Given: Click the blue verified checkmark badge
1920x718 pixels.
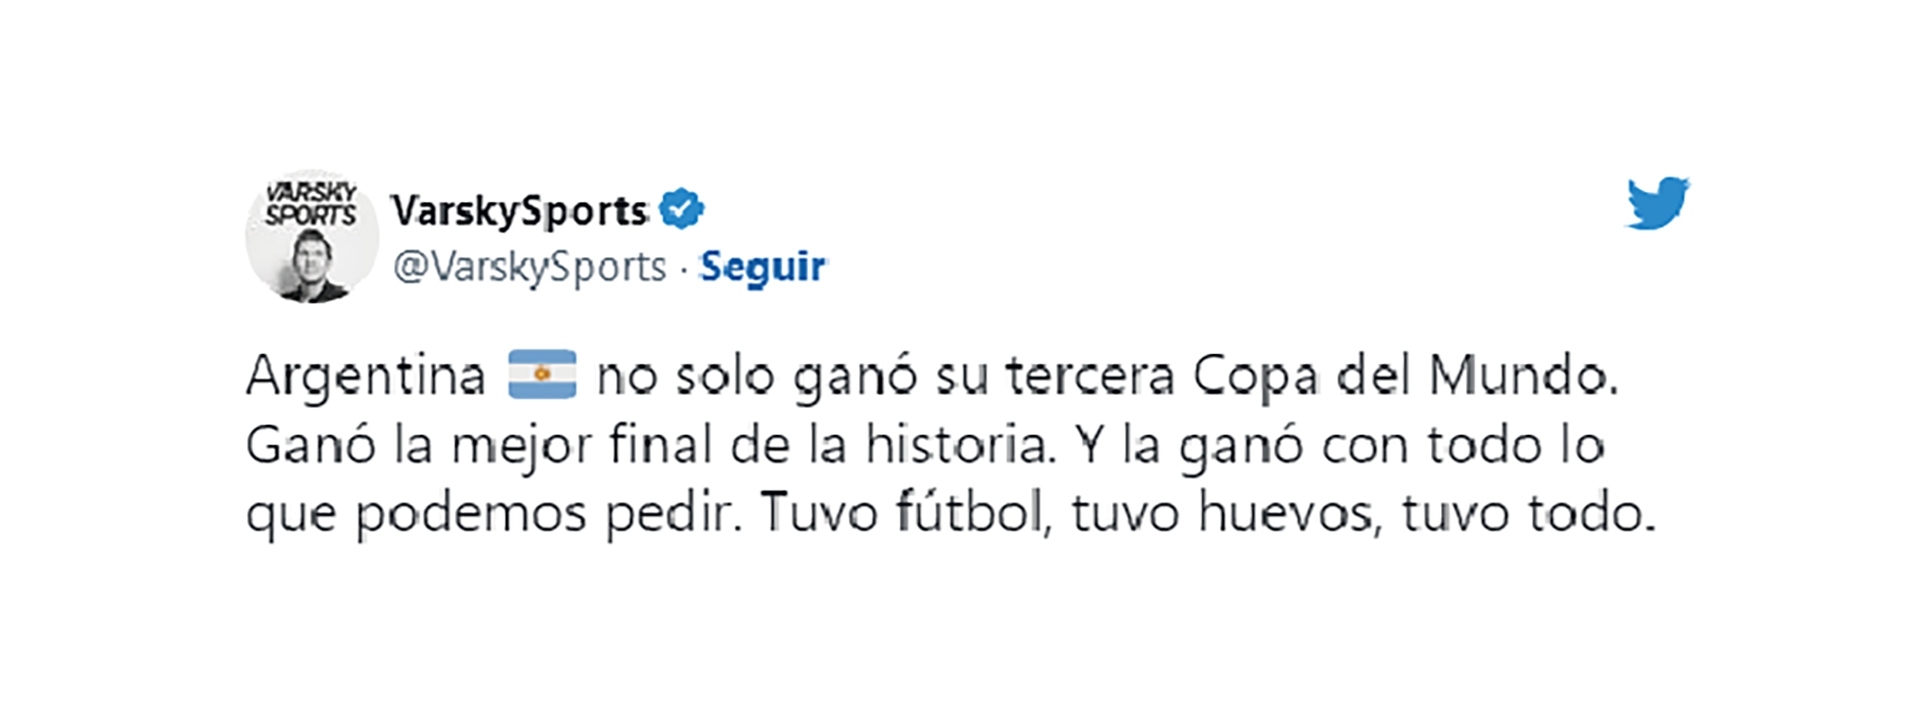Looking at the screenshot, I should click(682, 209).
